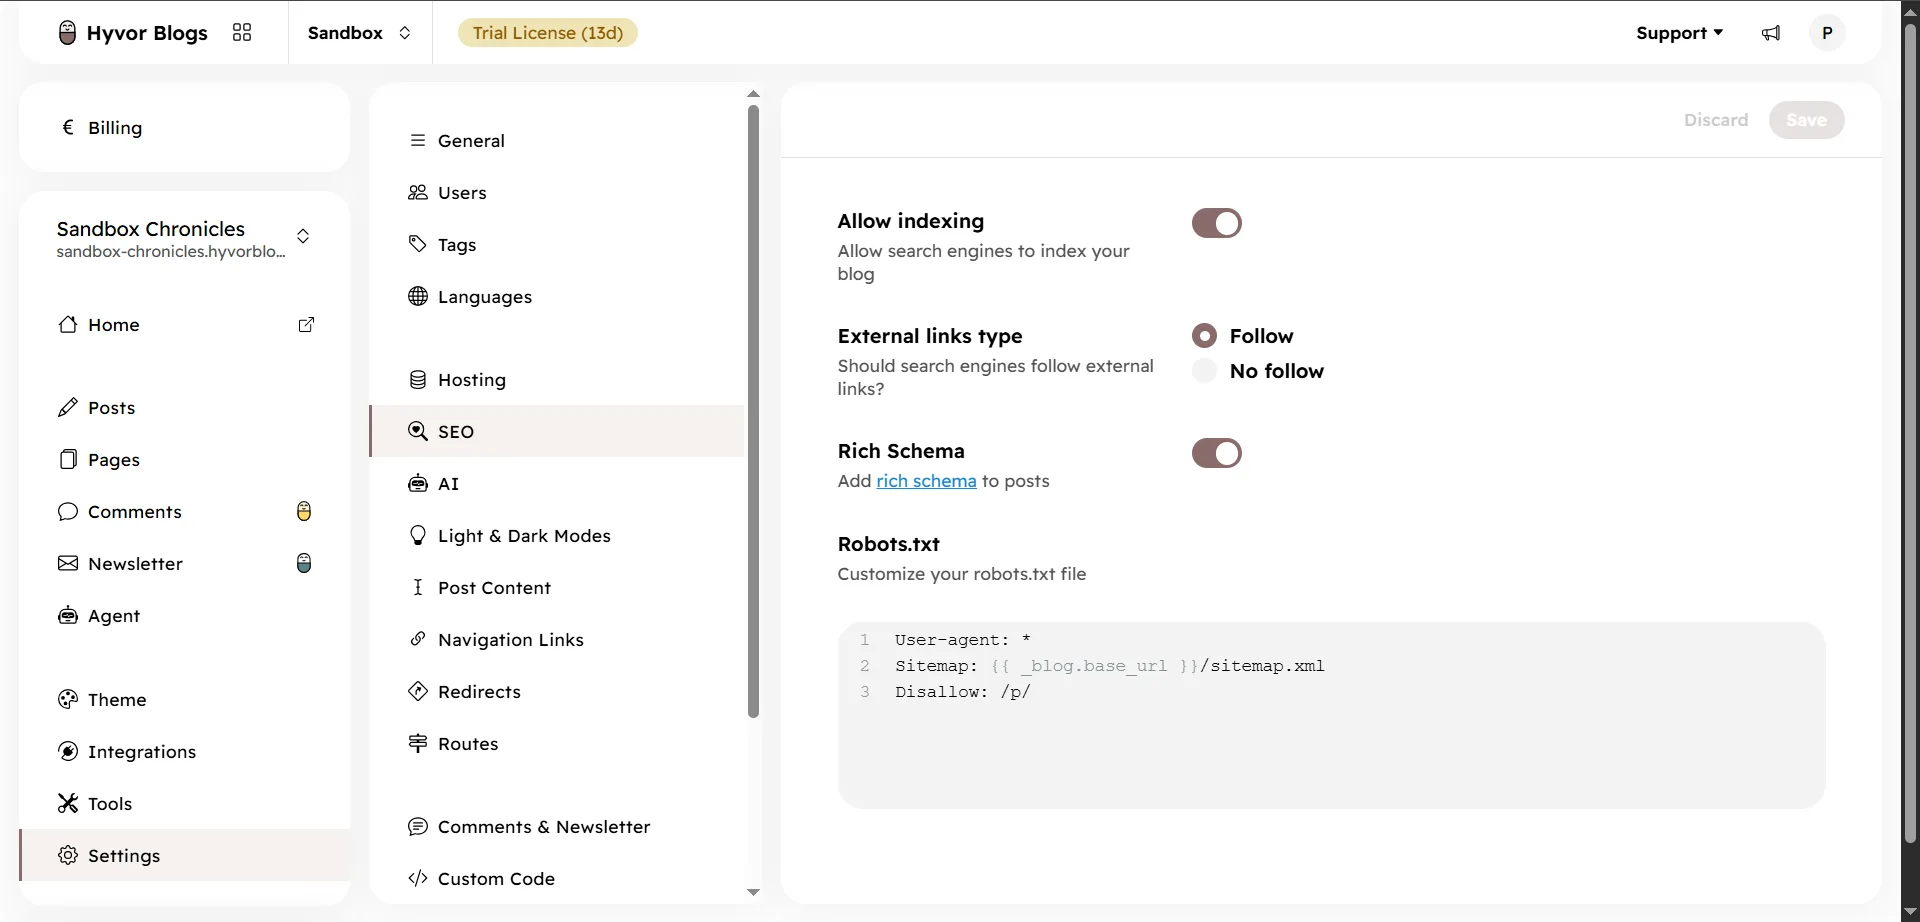Click the Comments product badge icon
The image size is (1920, 922).
click(x=304, y=512)
